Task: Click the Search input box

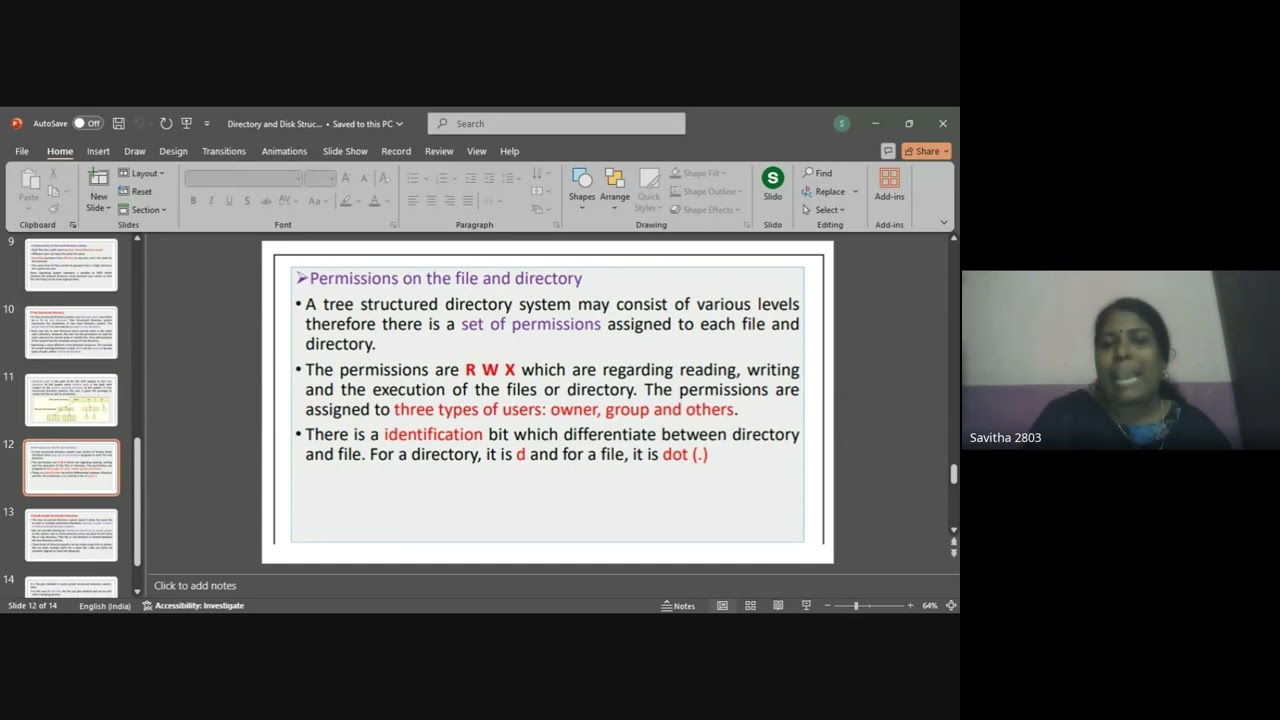Action: click(x=557, y=124)
